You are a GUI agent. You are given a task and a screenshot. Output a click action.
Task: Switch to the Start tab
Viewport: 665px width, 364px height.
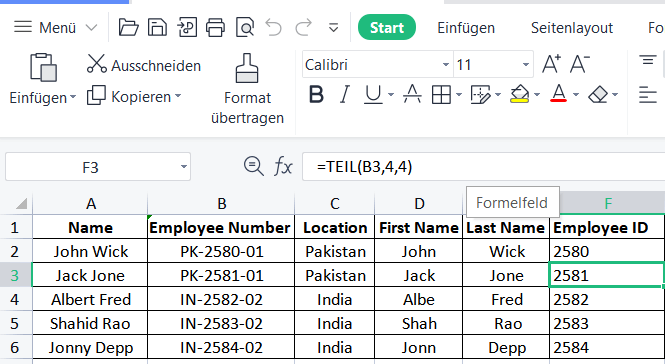pyautogui.click(x=387, y=27)
